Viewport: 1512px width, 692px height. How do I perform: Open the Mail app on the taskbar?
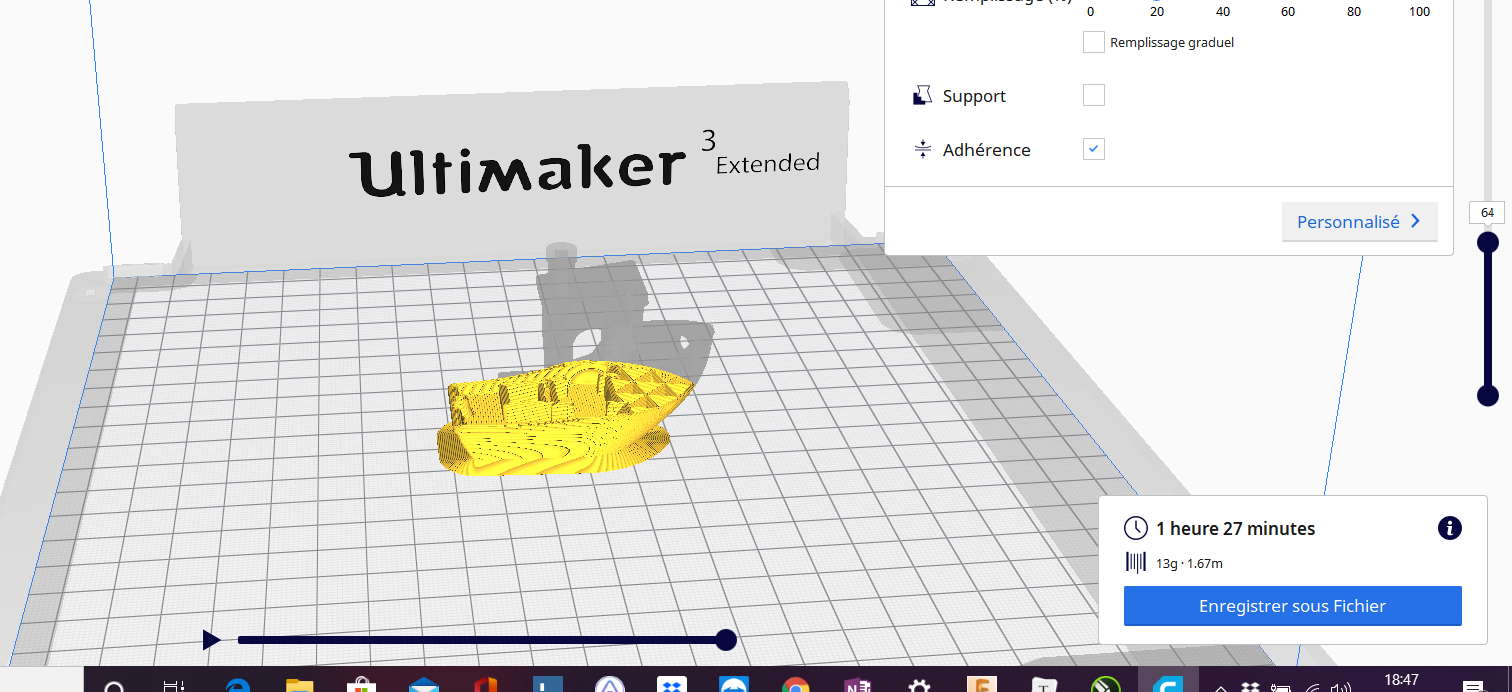424,685
